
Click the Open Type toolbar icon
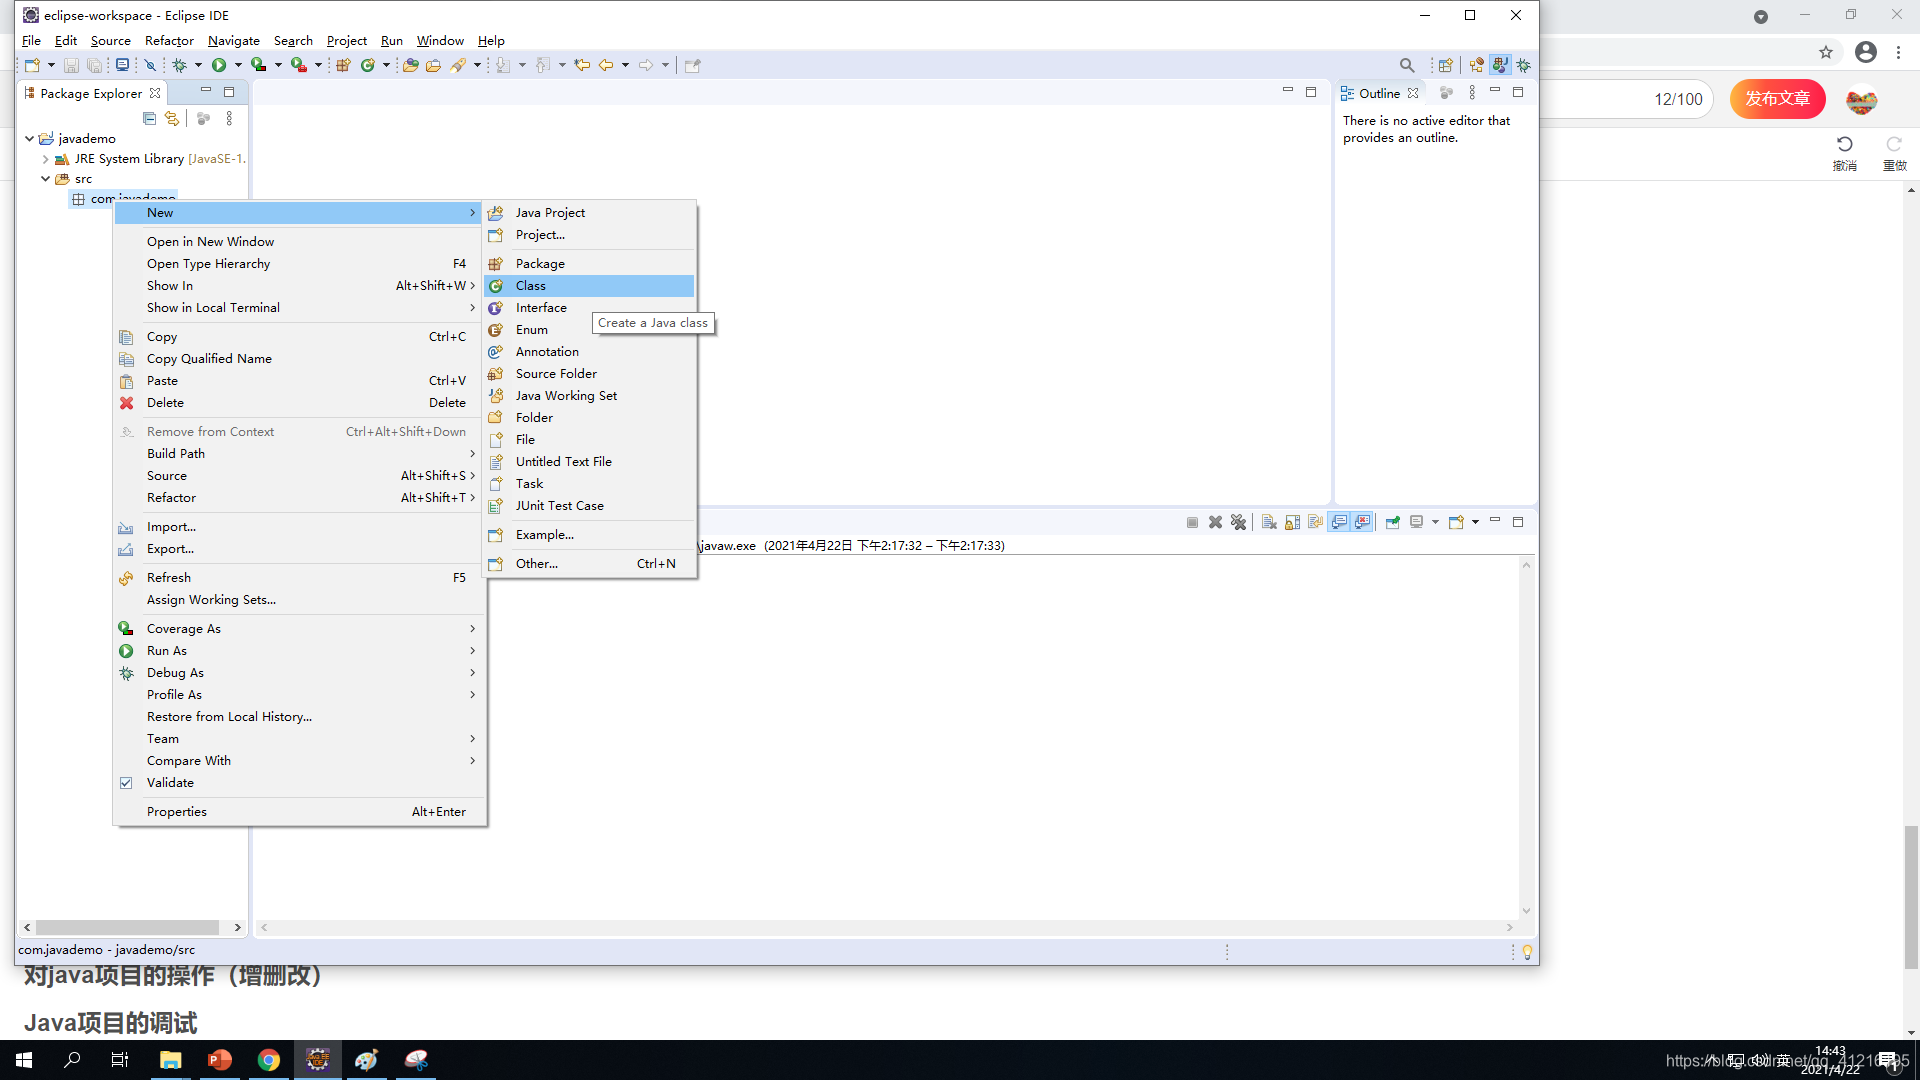point(410,65)
